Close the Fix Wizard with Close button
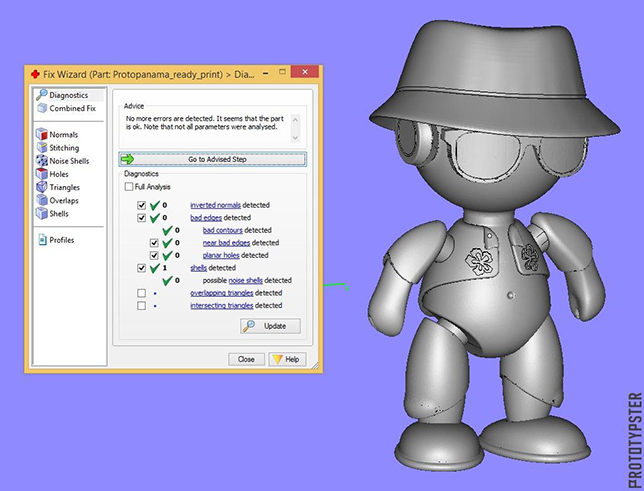Image resolution: width=644 pixels, height=491 pixels. click(x=246, y=359)
